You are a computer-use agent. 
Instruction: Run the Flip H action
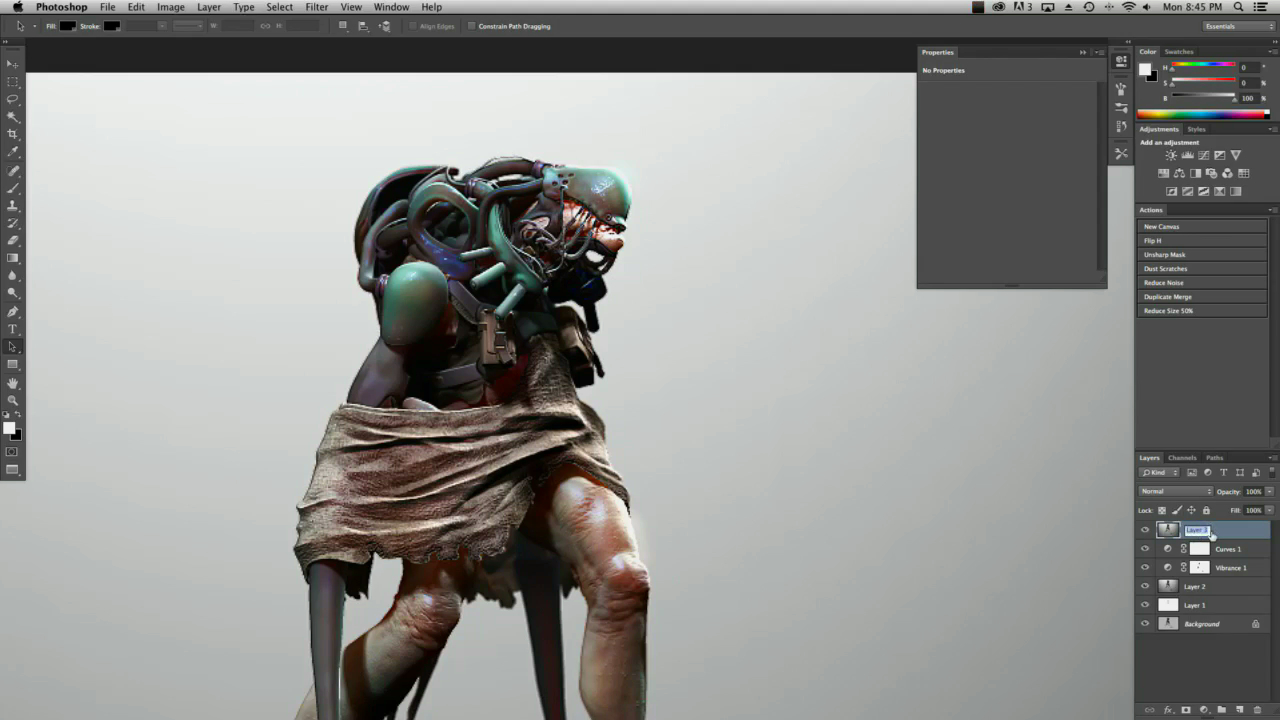(1204, 241)
